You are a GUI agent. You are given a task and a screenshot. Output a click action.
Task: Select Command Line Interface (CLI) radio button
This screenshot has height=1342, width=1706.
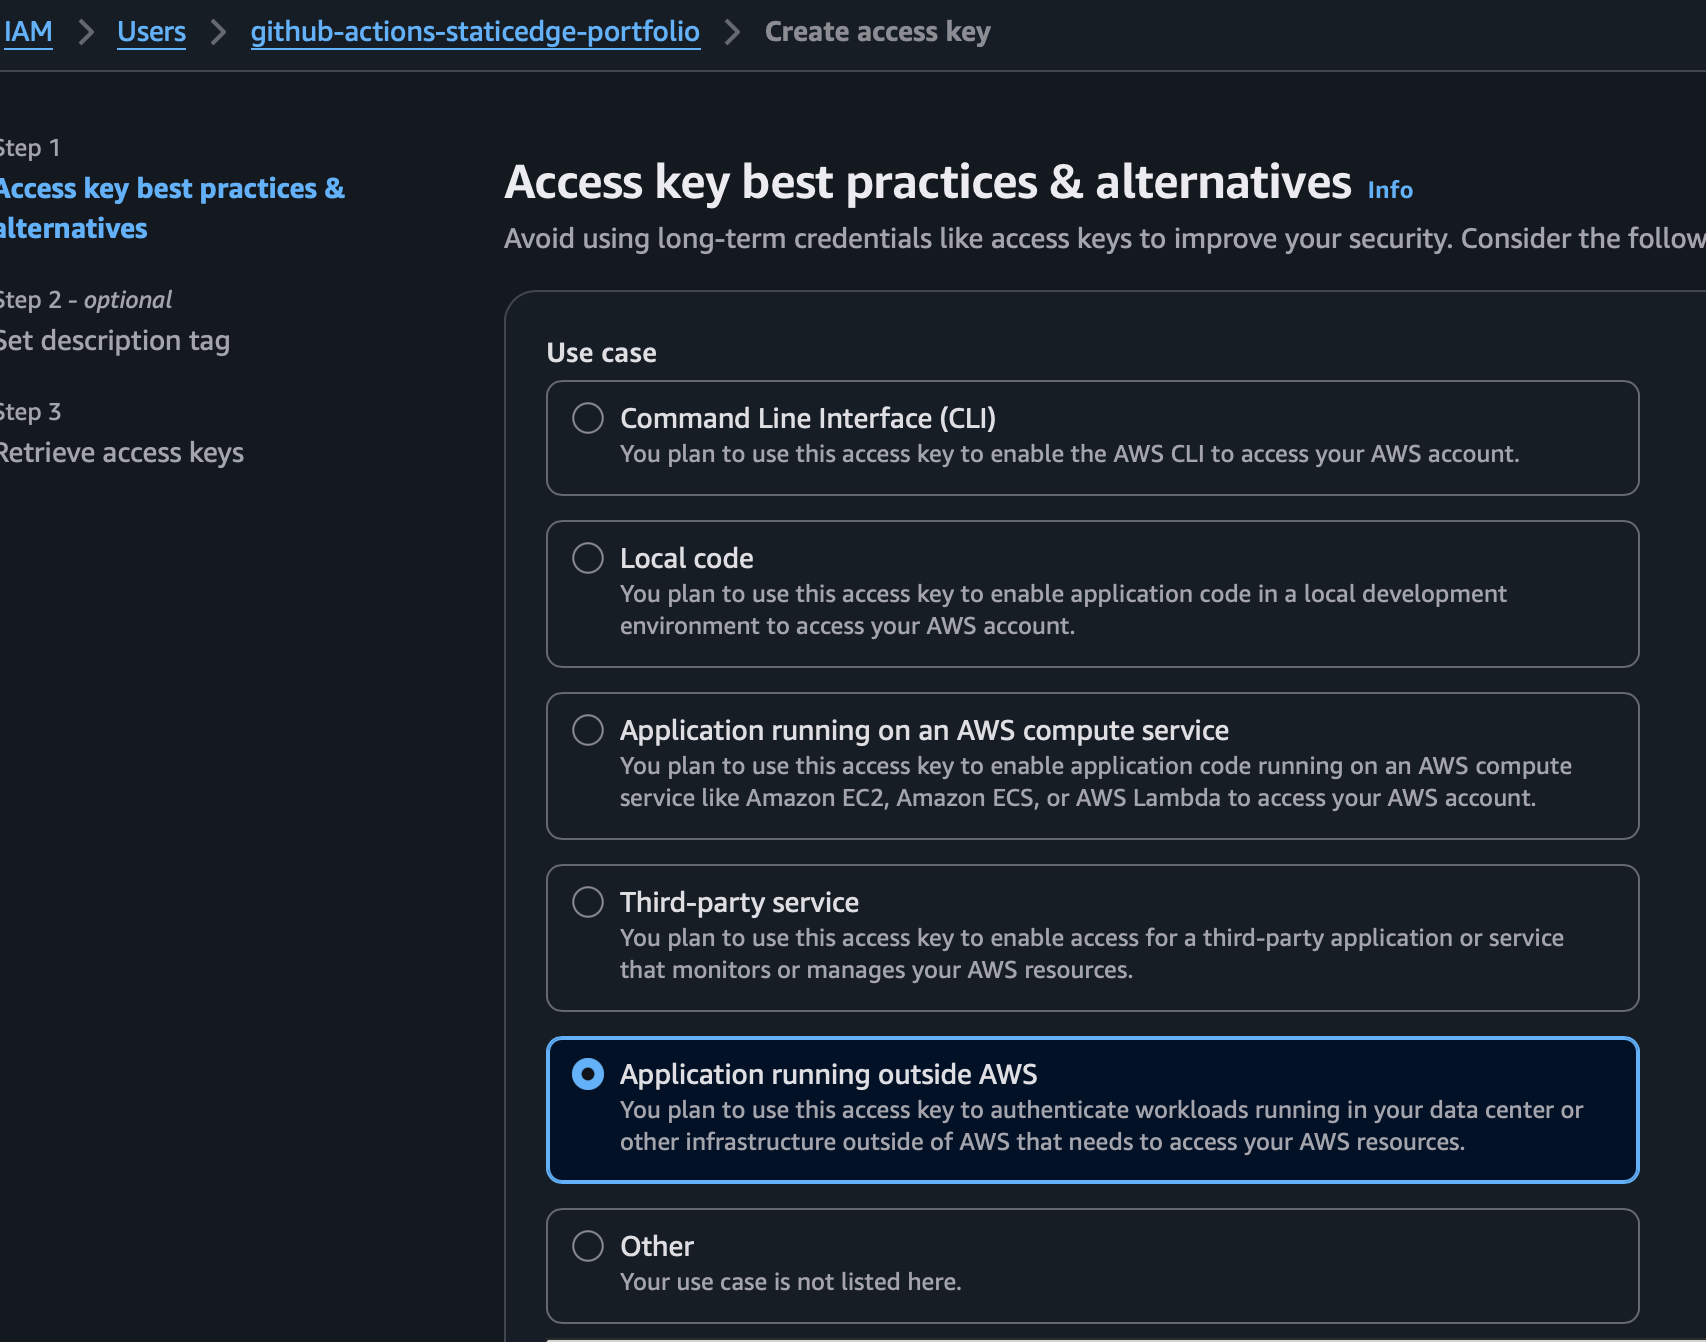coord(588,418)
